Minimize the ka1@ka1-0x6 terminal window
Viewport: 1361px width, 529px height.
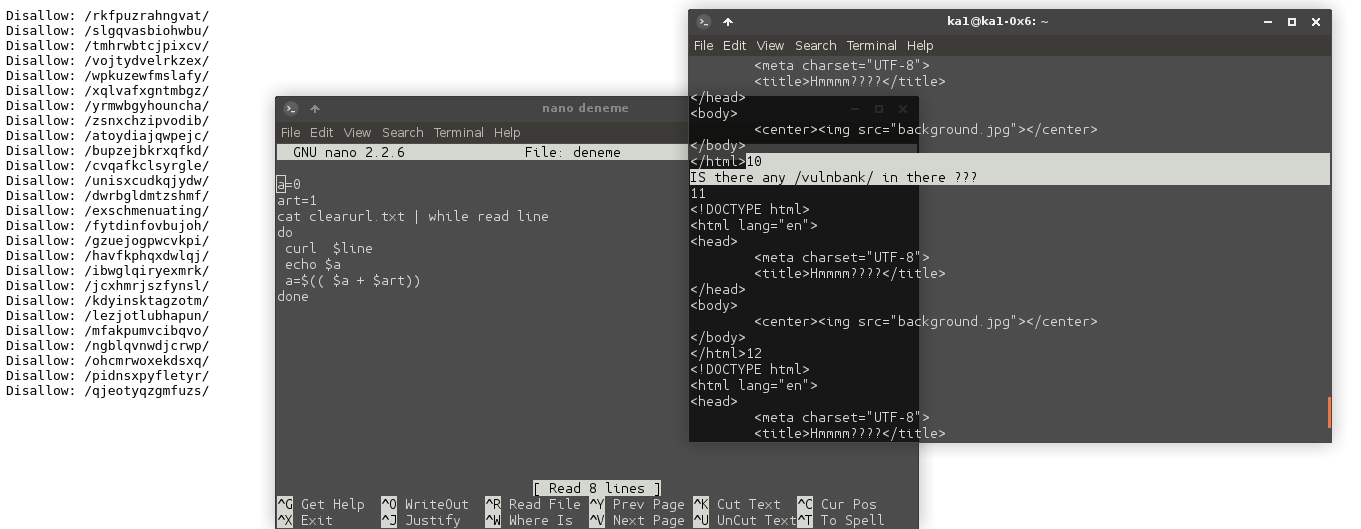[1268, 22]
